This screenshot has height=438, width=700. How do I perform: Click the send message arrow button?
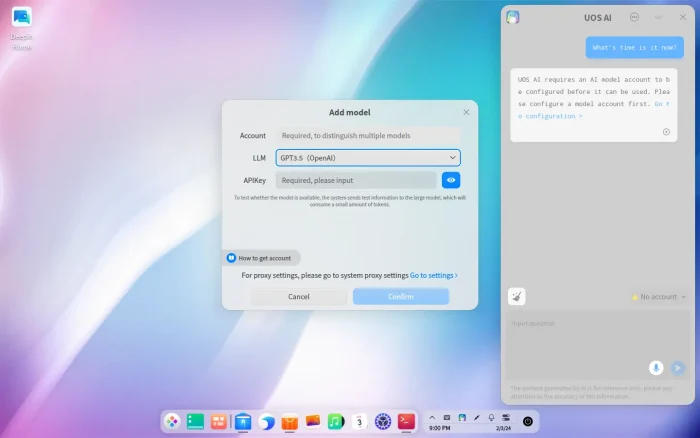(x=678, y=368)
